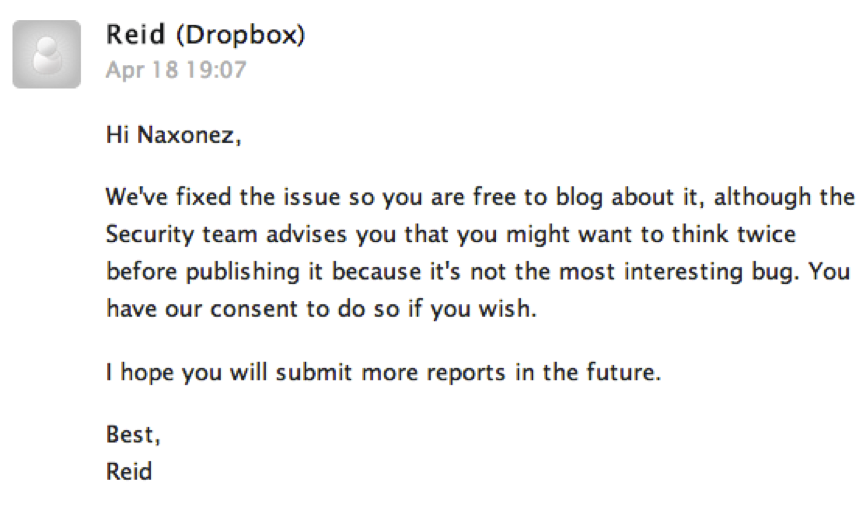Click the Reid signature at message bottom
The height and width of the screenshot is (507, 865).
(129, 472)
